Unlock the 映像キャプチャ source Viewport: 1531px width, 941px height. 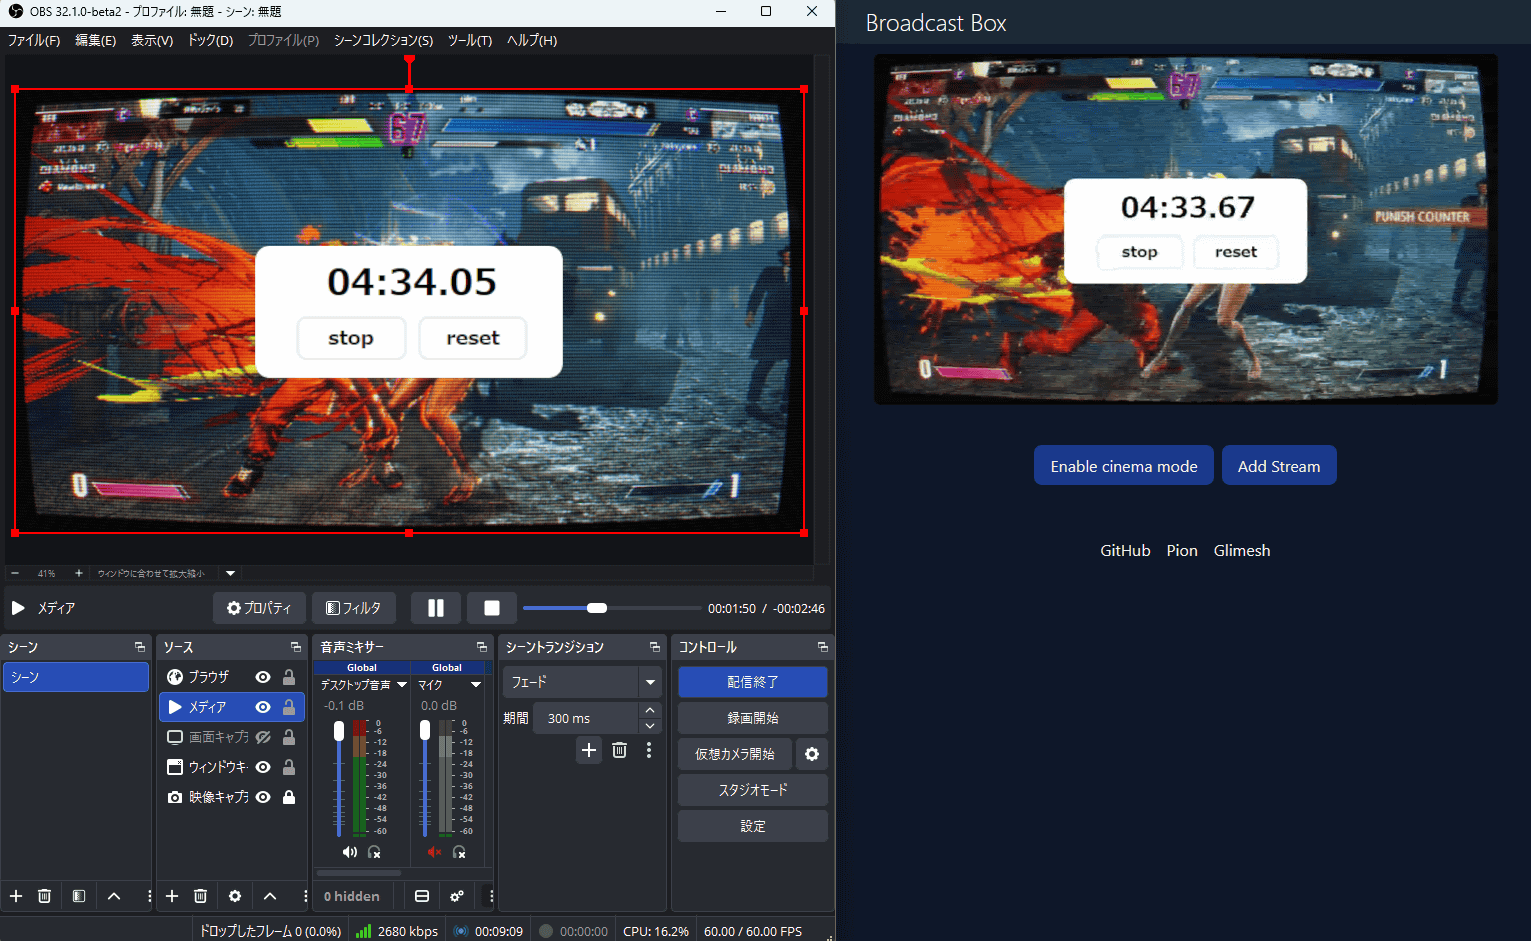coord(289,797)
